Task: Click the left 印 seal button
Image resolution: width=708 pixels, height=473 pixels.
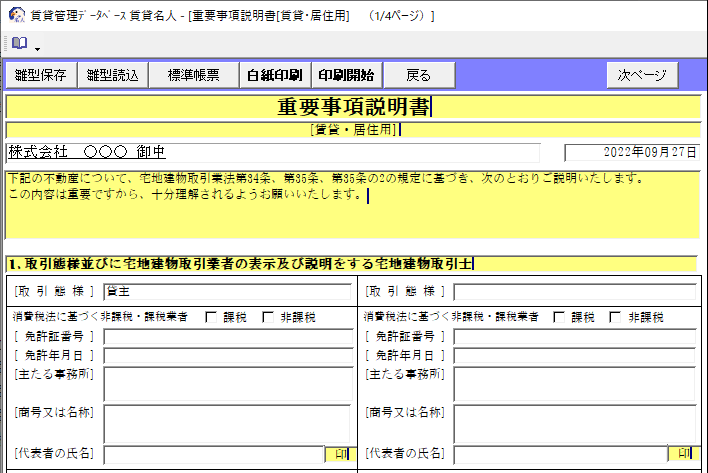Action: click(x=340, y=454)
